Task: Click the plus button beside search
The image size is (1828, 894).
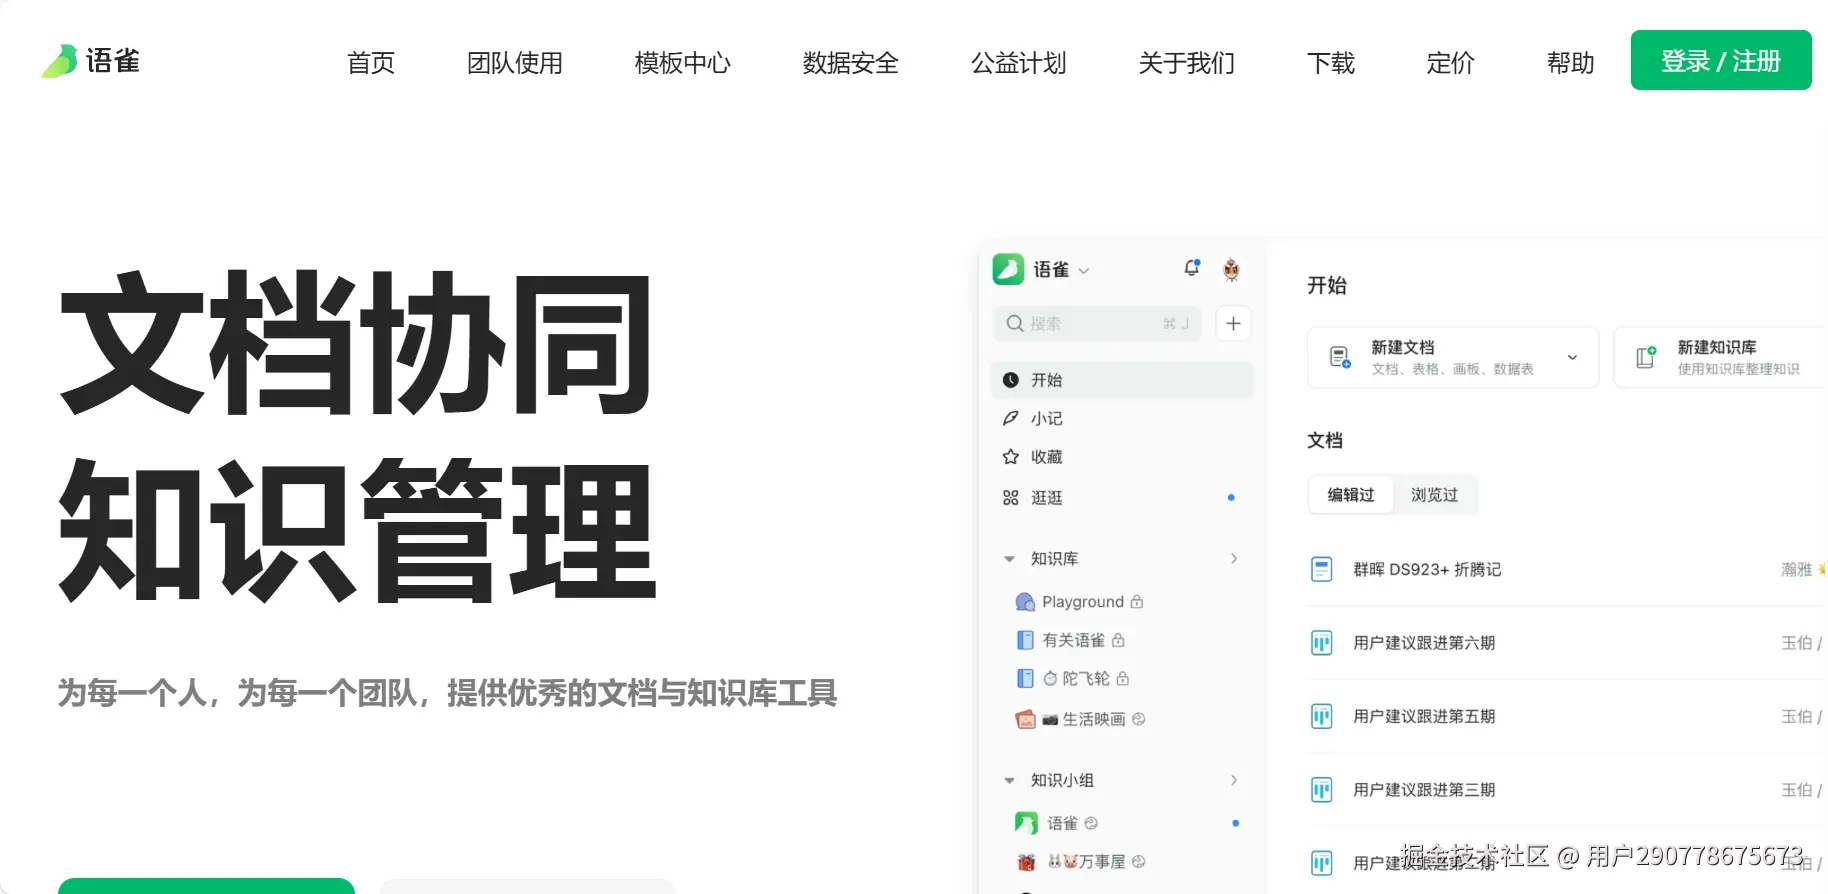Action: (1234, 323)
